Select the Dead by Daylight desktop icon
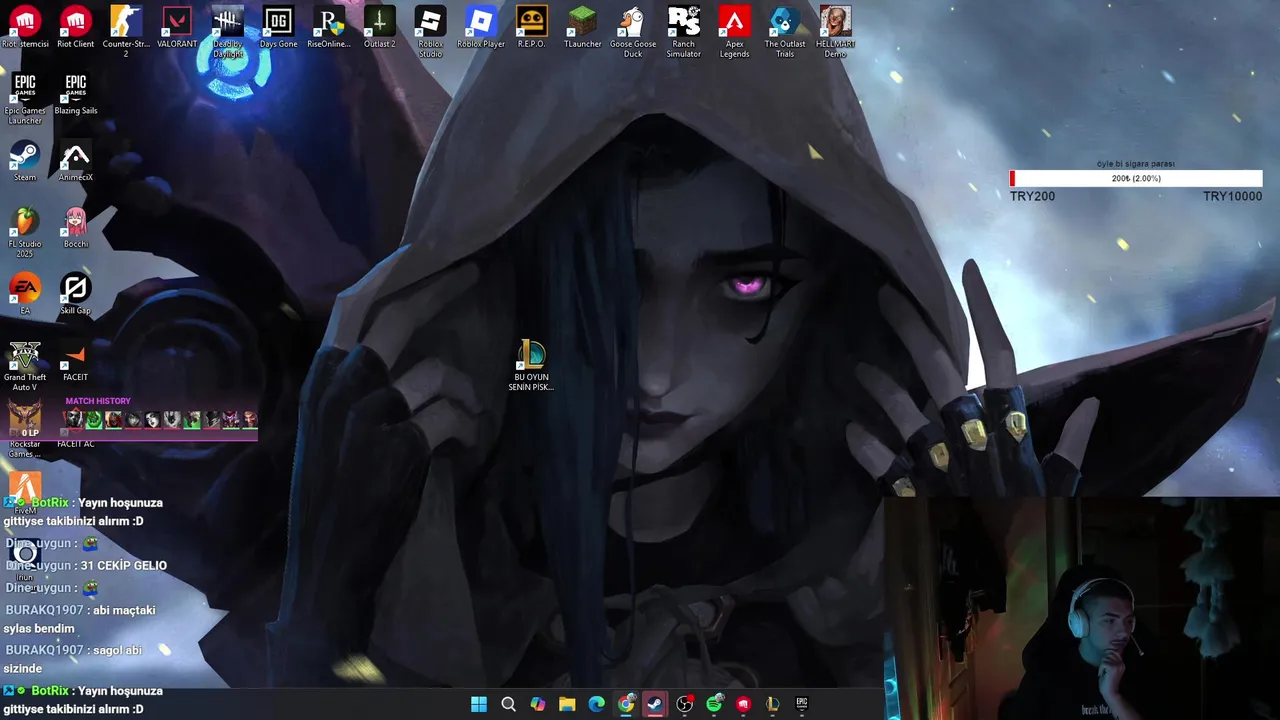 tap(227, 32)
